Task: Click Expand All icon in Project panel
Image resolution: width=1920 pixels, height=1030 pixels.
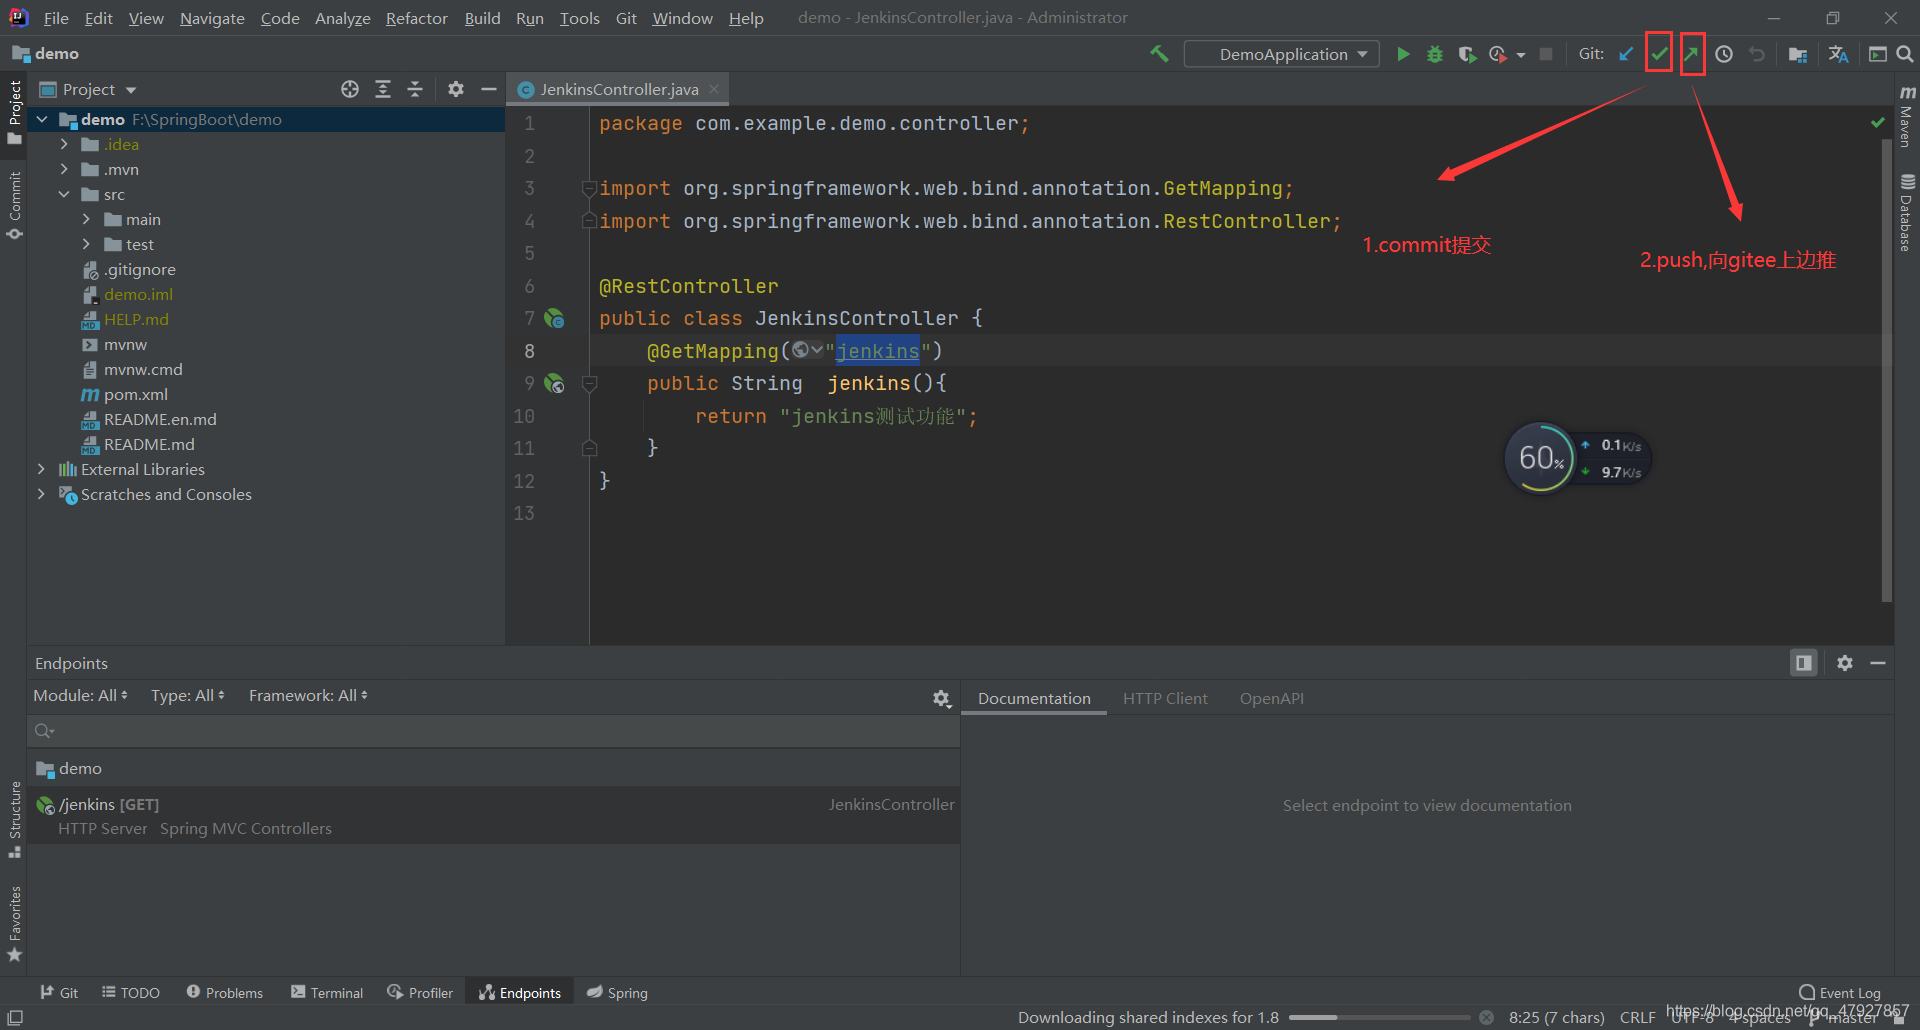Action: point(383,89)
